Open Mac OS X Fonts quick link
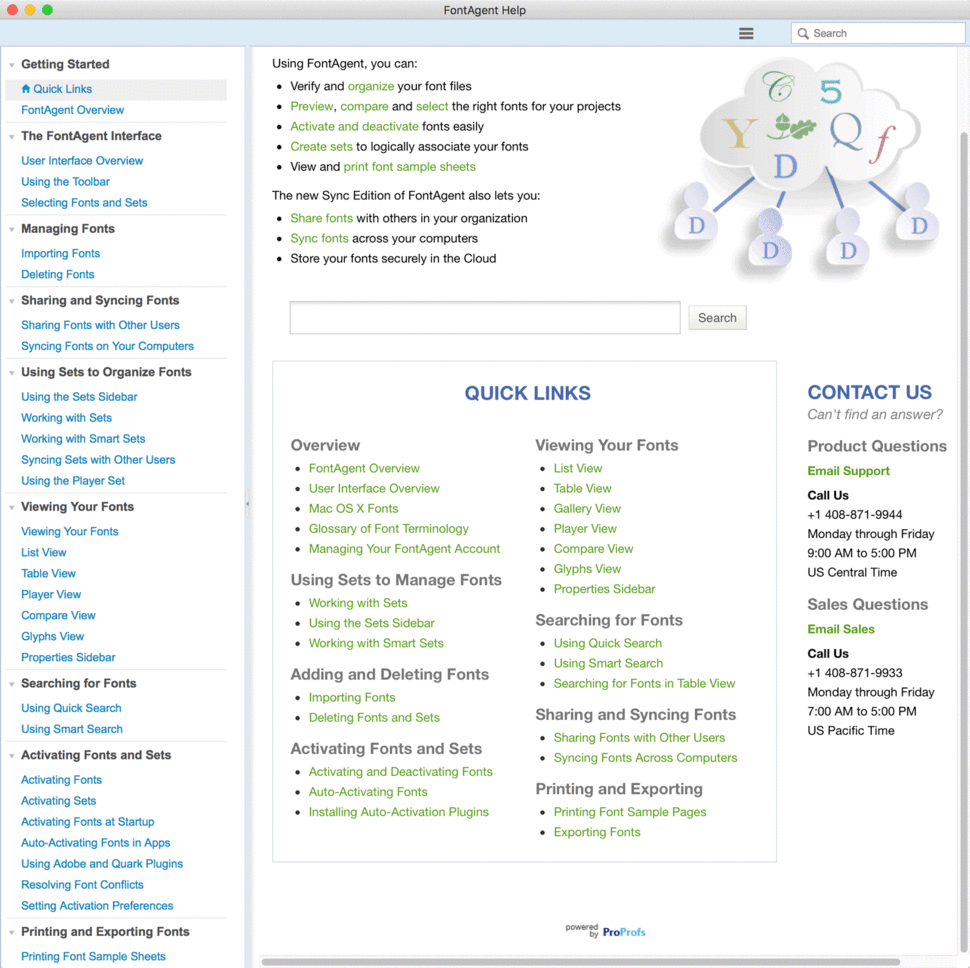Screen dimensions: 970x968 point(353,509)
